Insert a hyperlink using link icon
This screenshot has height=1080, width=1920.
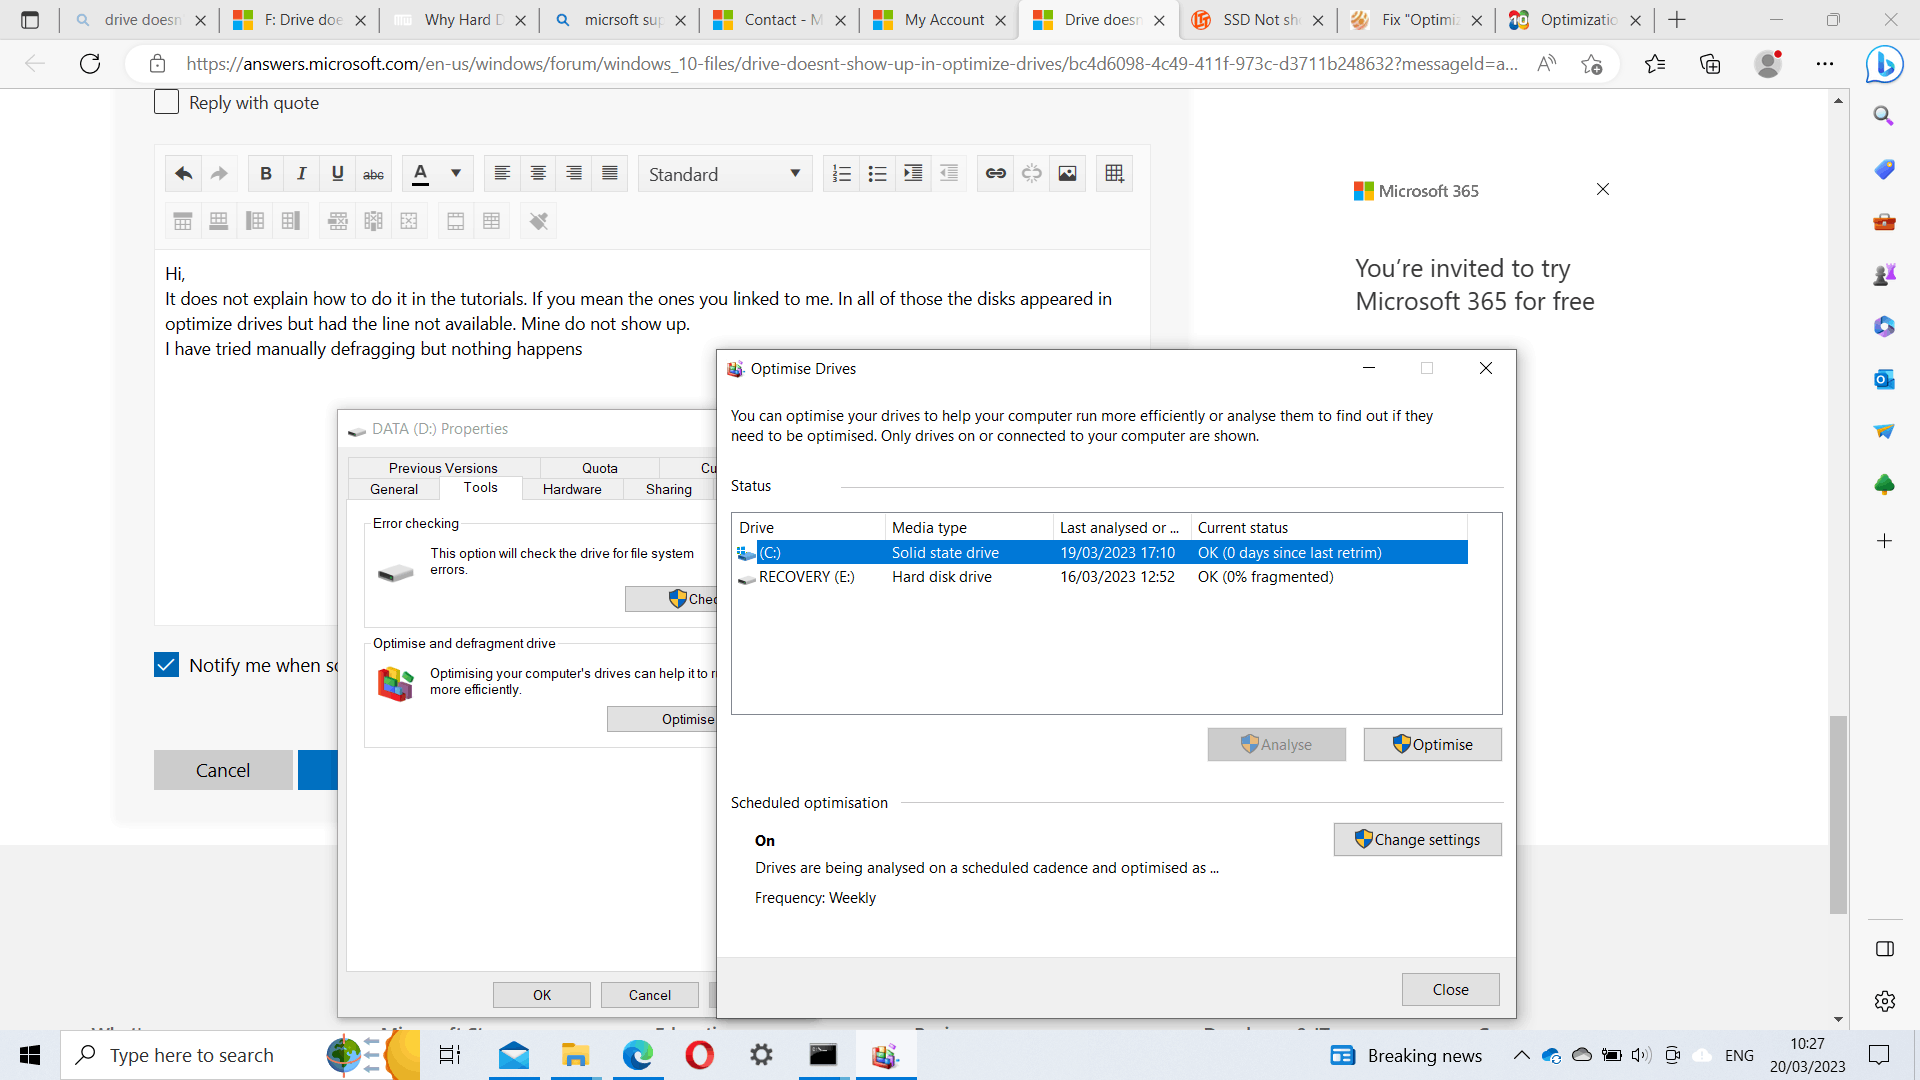coord(995,173)
